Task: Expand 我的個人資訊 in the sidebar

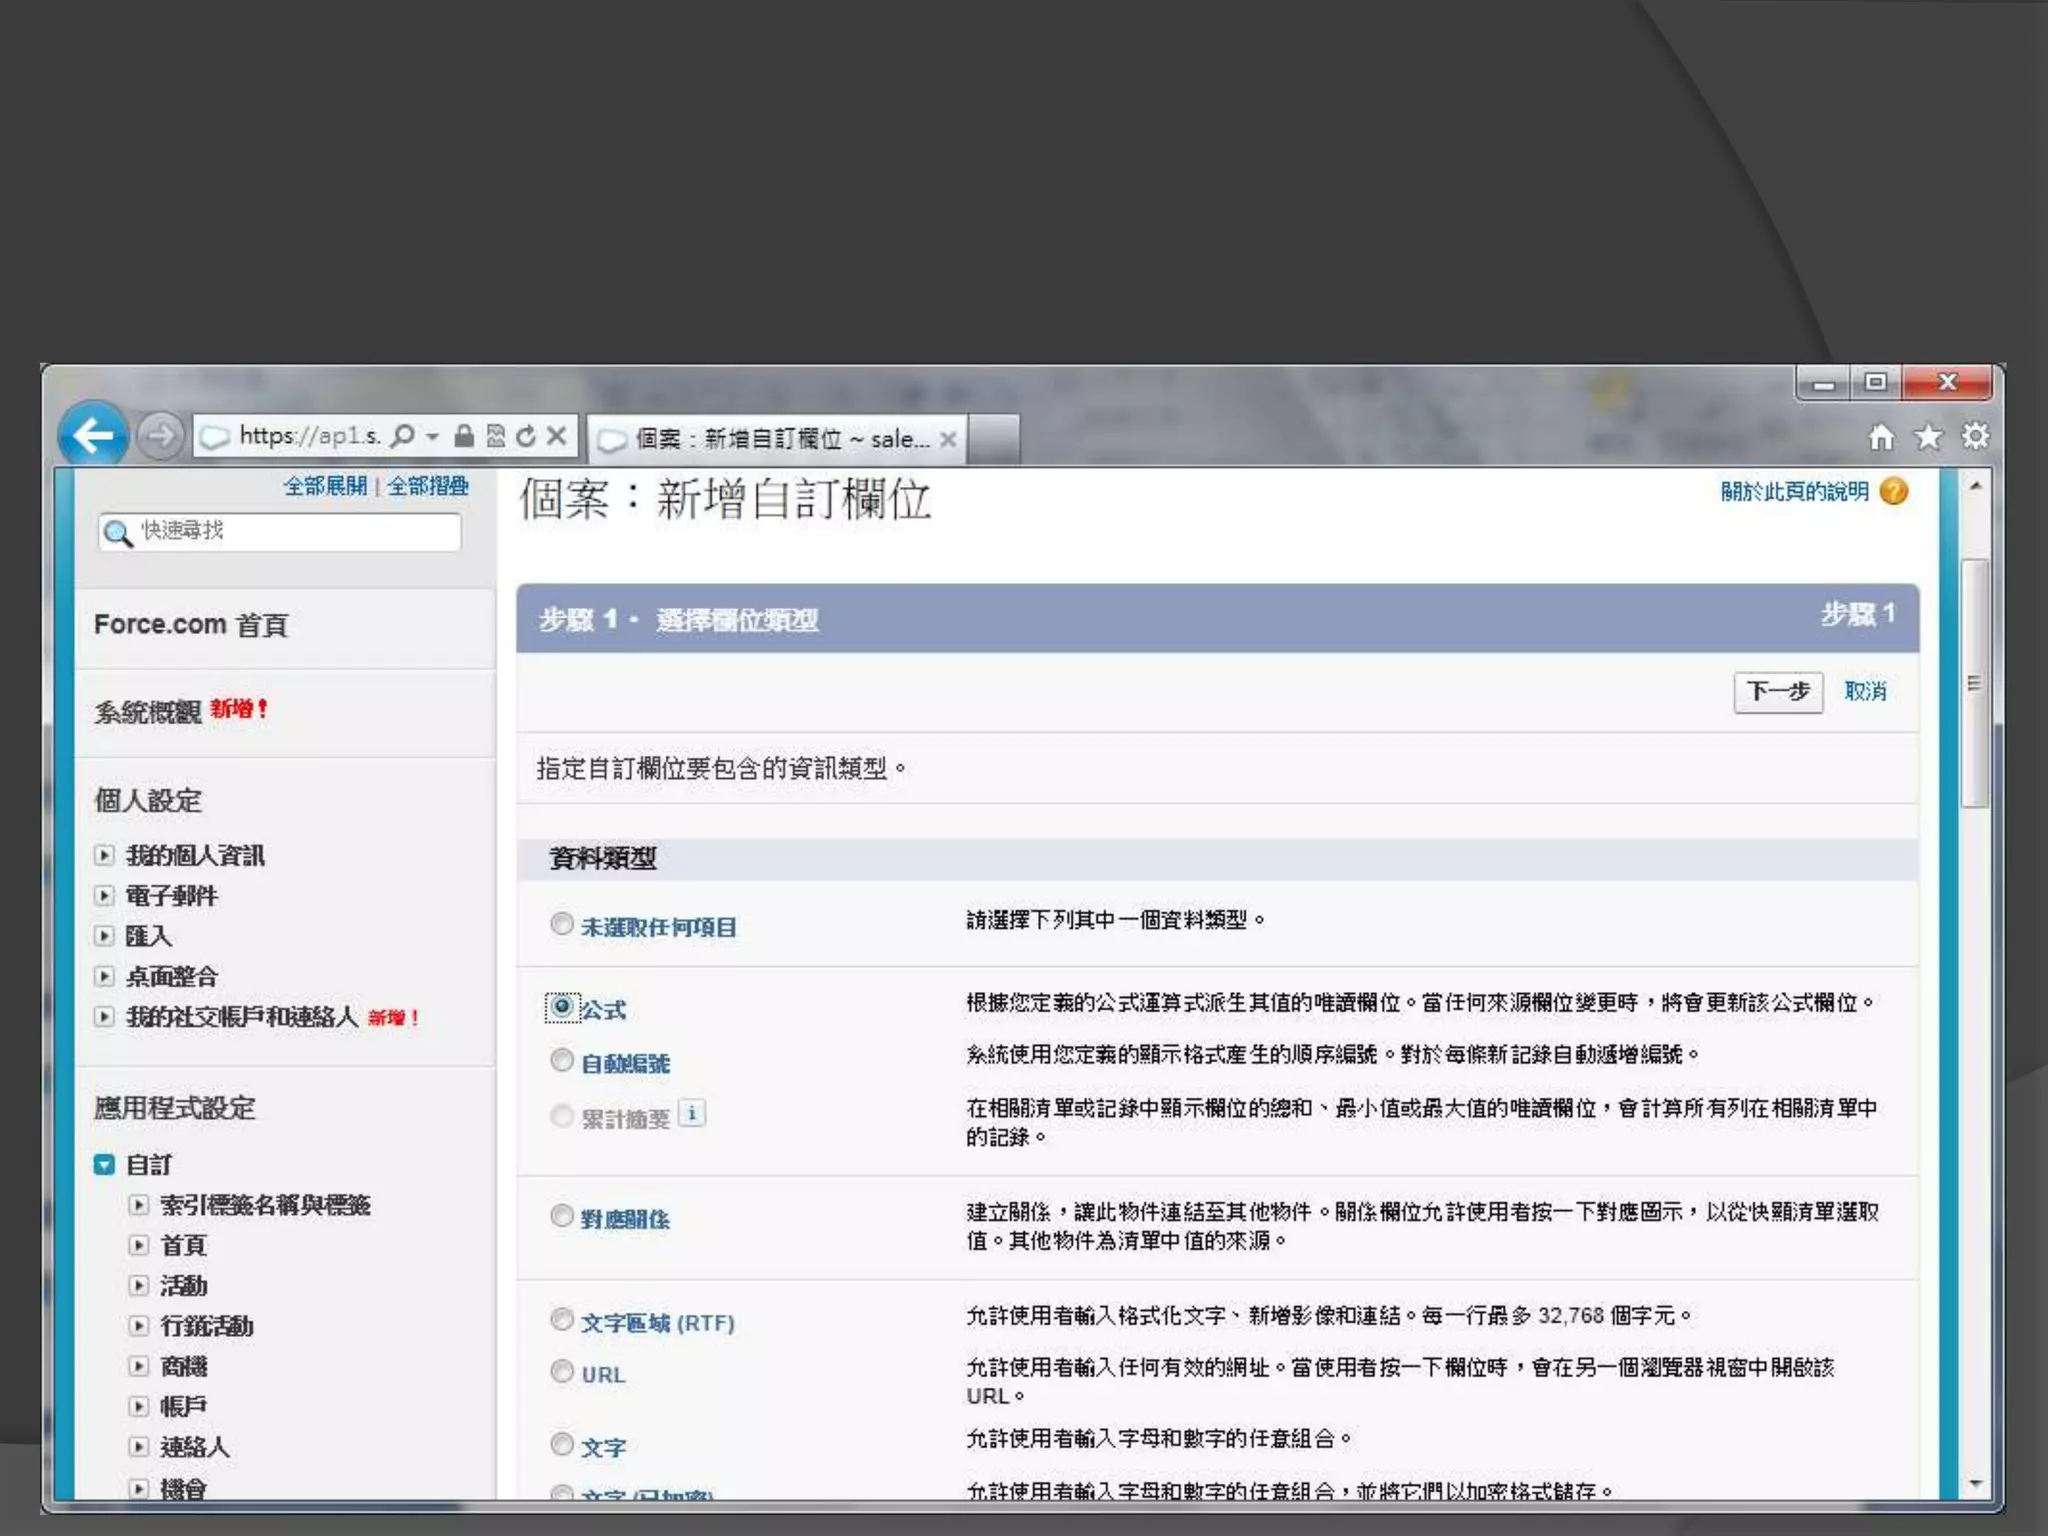Action: [x=104, y=855]
